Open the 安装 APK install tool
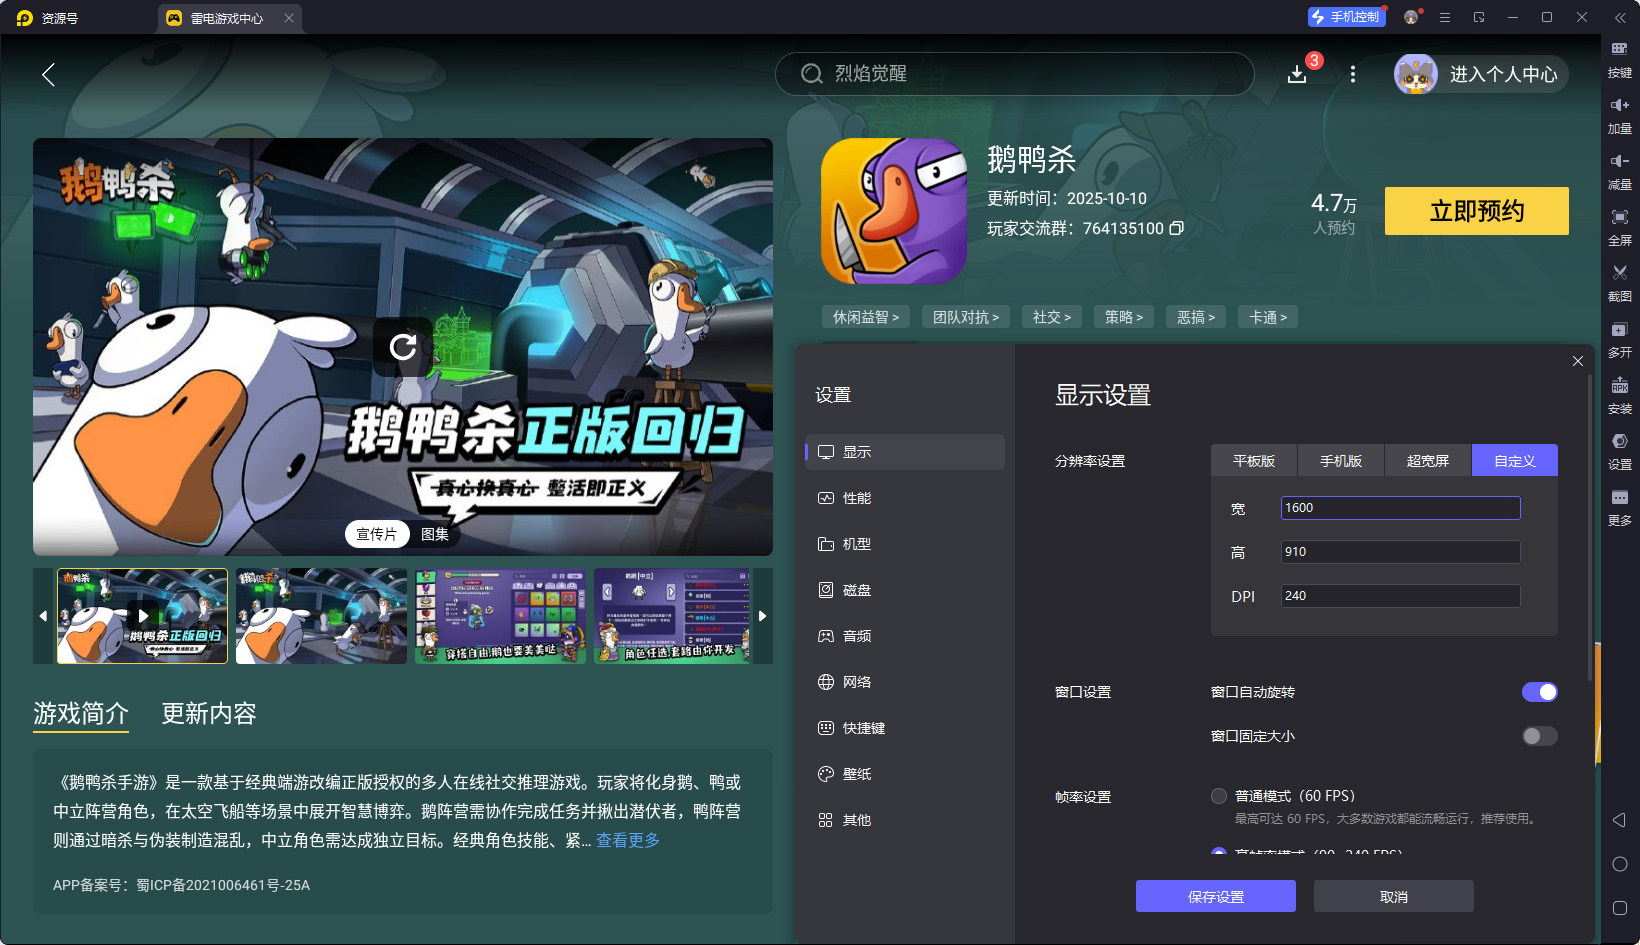 (x=1620, y=394)
